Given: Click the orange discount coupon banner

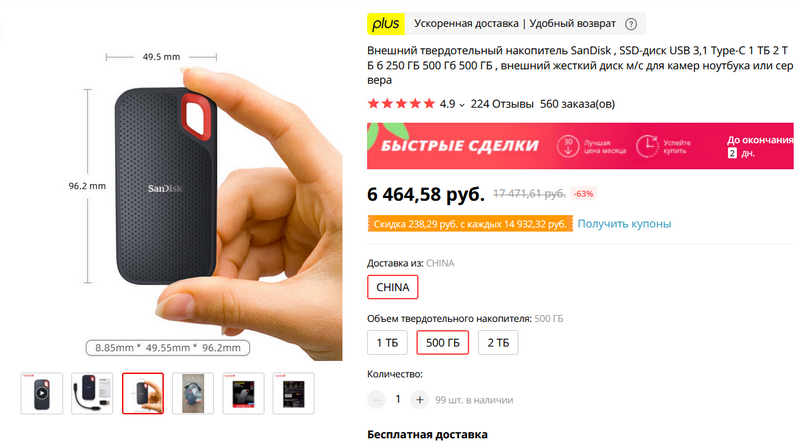Looking at the screenshot, I should coord(470,224).
